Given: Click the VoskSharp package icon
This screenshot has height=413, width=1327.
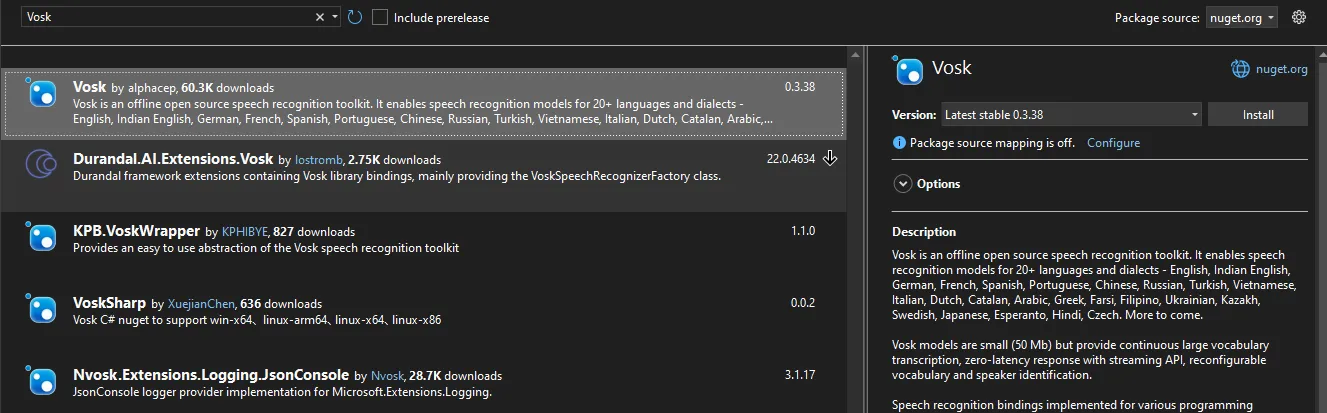Looking at the screenshot, I should [42, 308].
